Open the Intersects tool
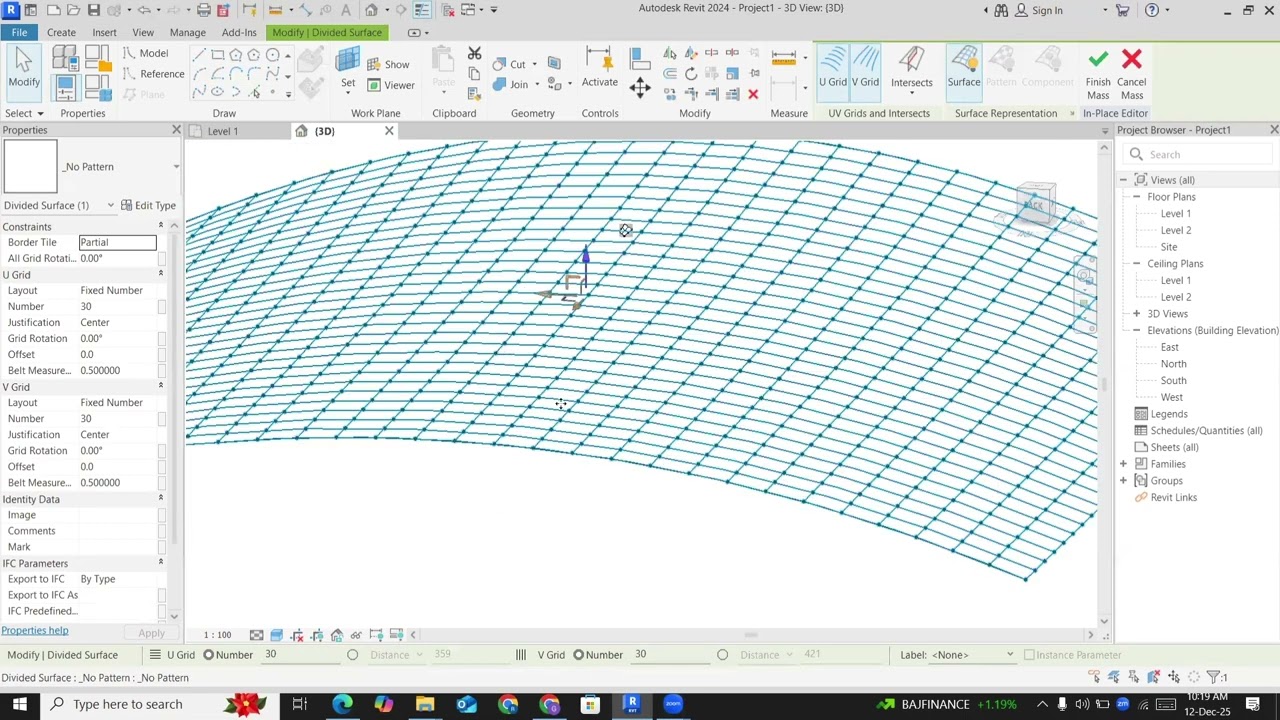Screen dimensions: 1280x720 tap(911, 70)
